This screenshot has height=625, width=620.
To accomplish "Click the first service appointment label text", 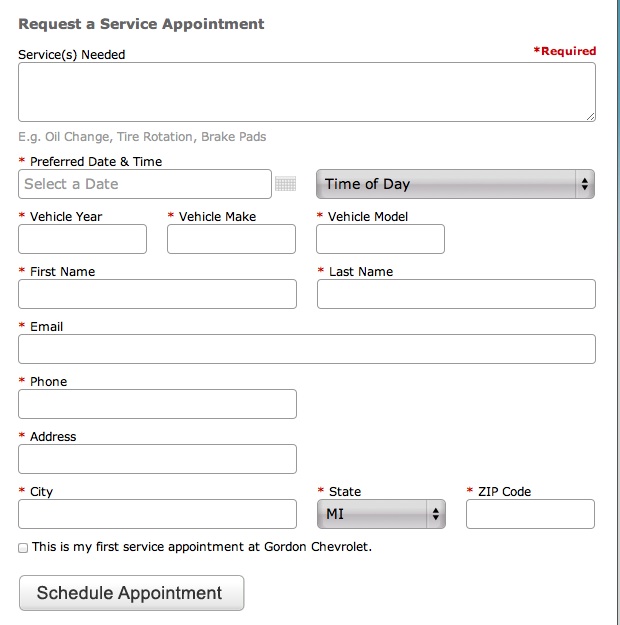I will (x=202, y=547).
